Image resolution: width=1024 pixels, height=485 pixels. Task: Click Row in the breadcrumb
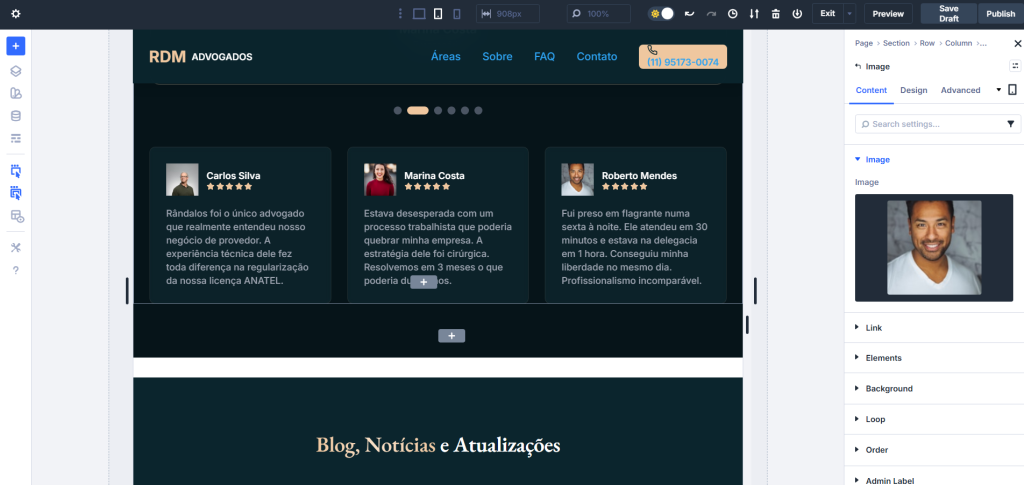coord(927,43)
